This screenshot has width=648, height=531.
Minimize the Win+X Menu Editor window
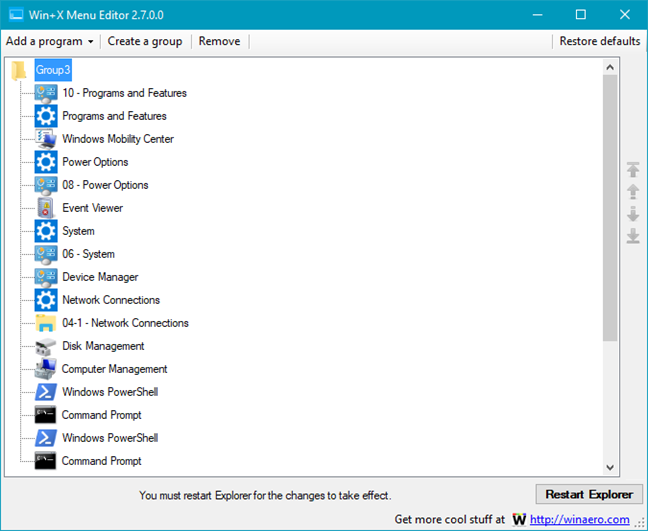pos(537,15)
